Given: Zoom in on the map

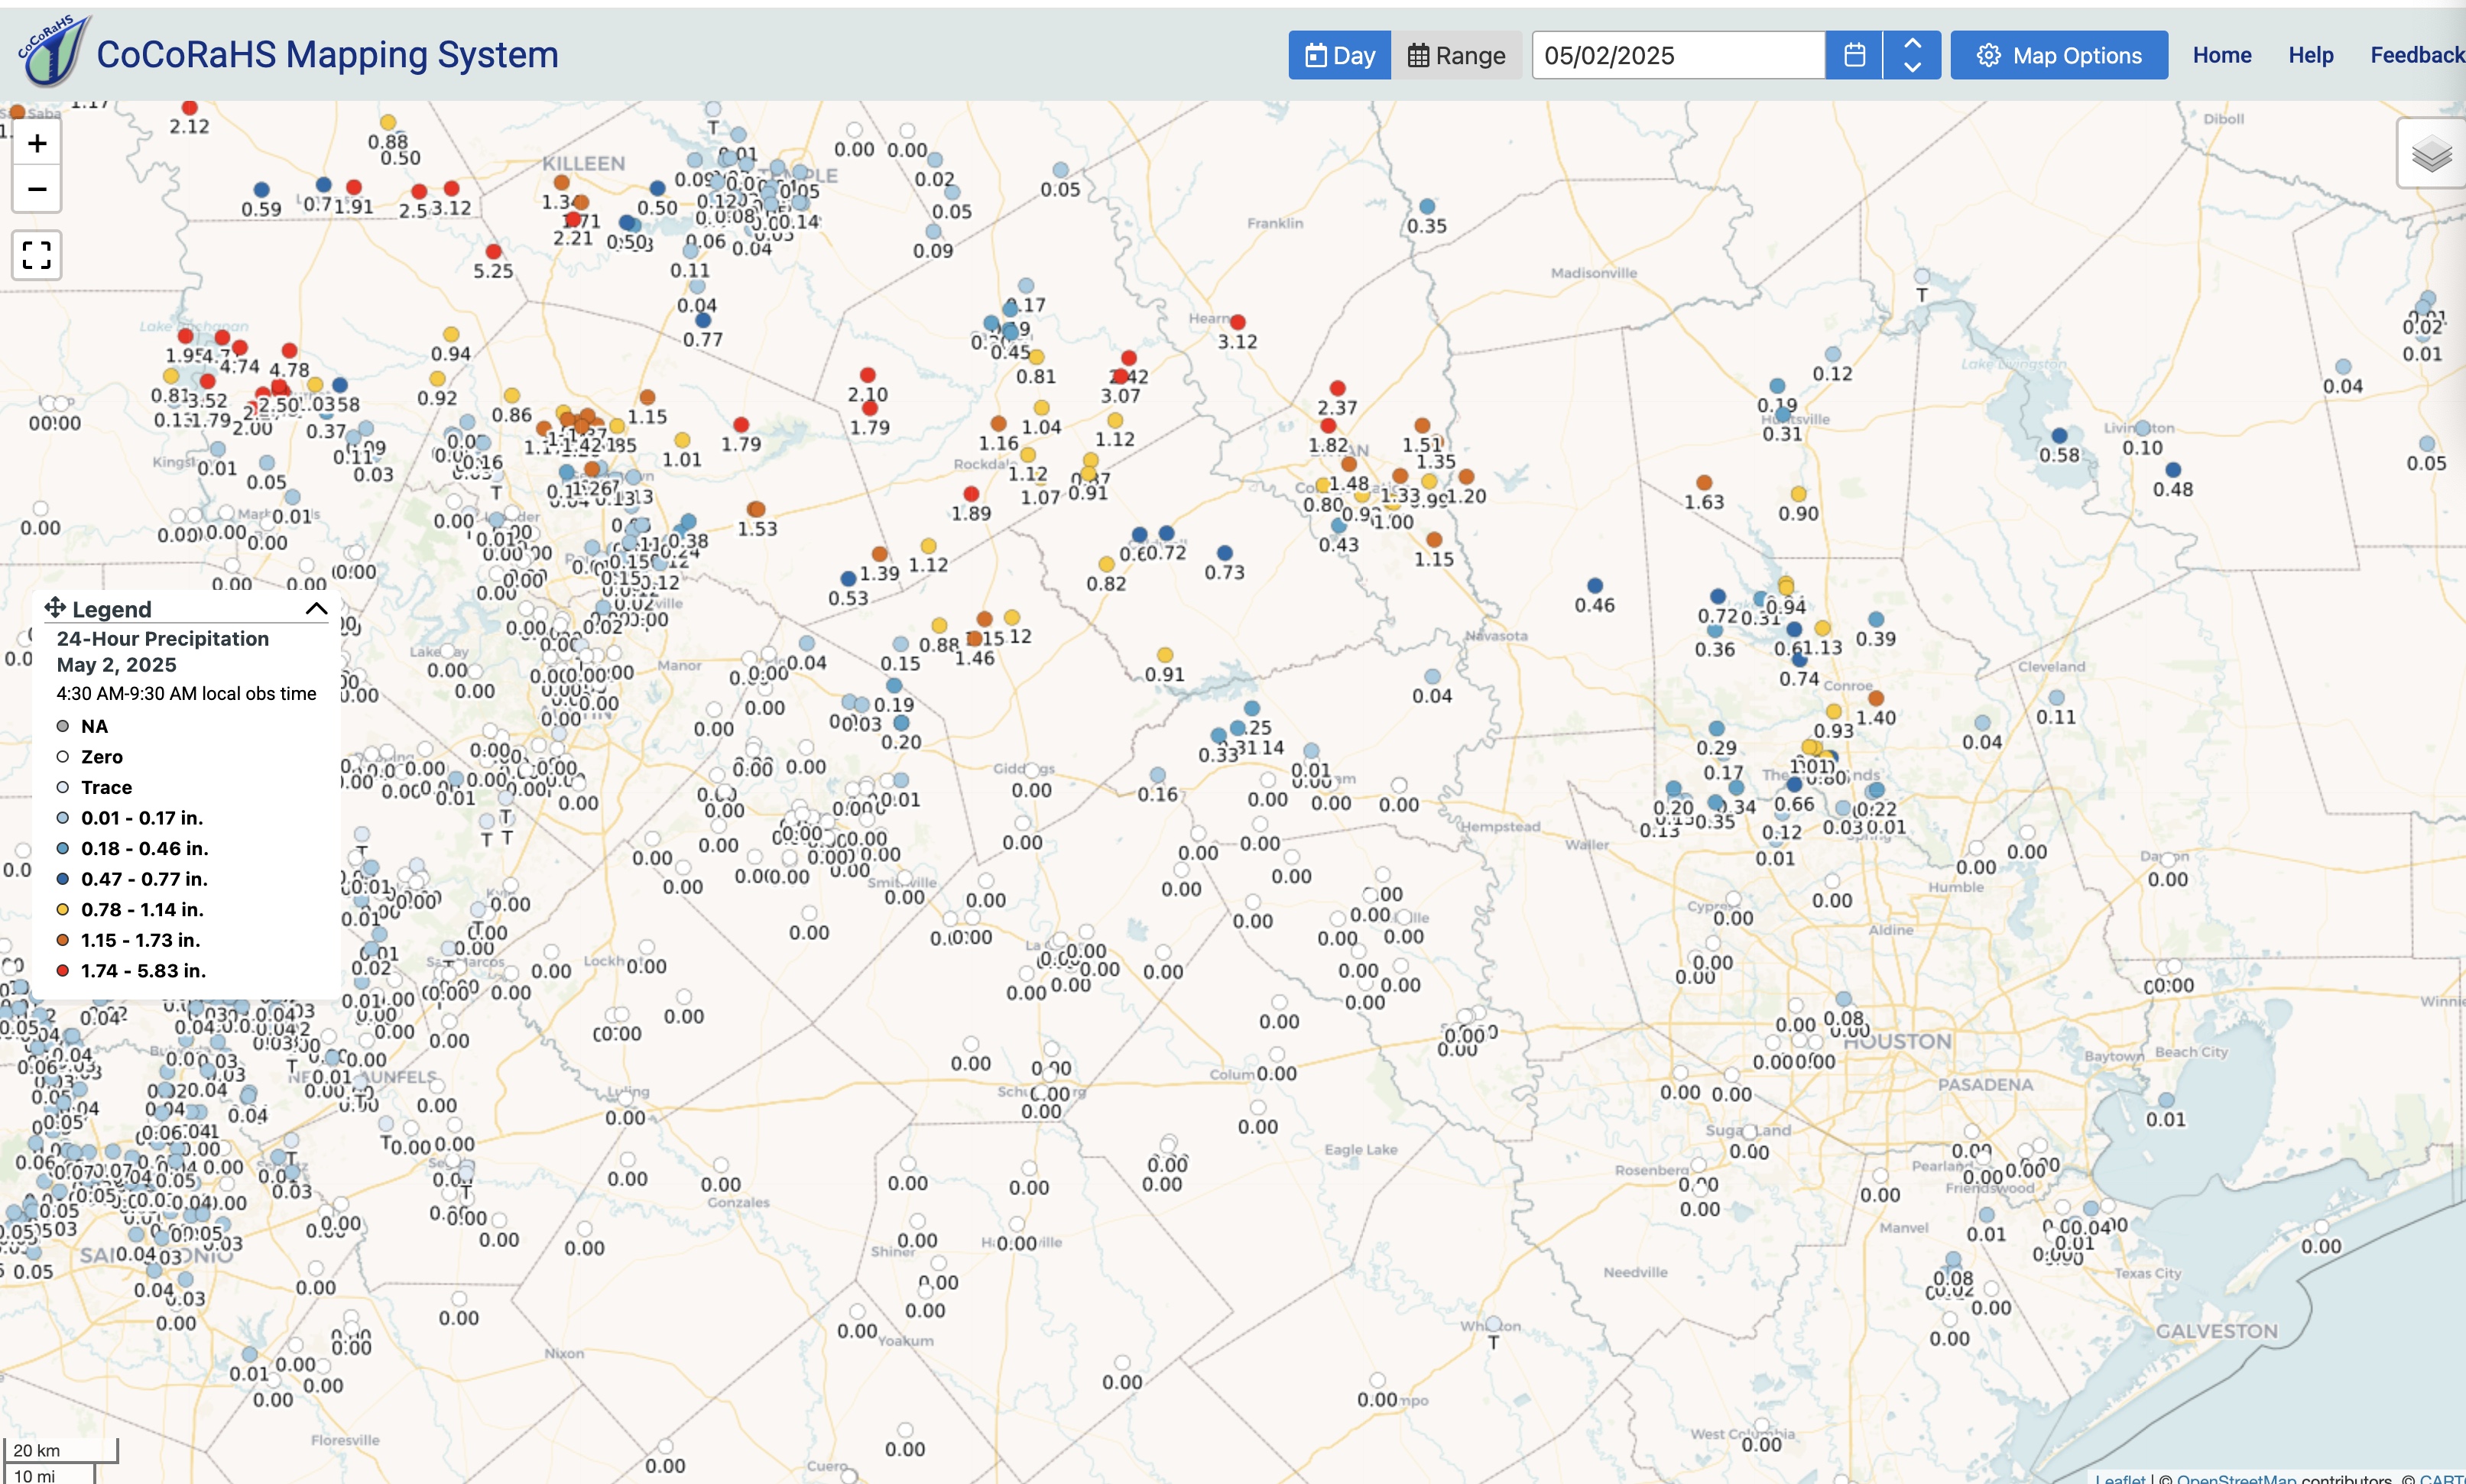Looking at the screenshot, I should click(37, 144).
